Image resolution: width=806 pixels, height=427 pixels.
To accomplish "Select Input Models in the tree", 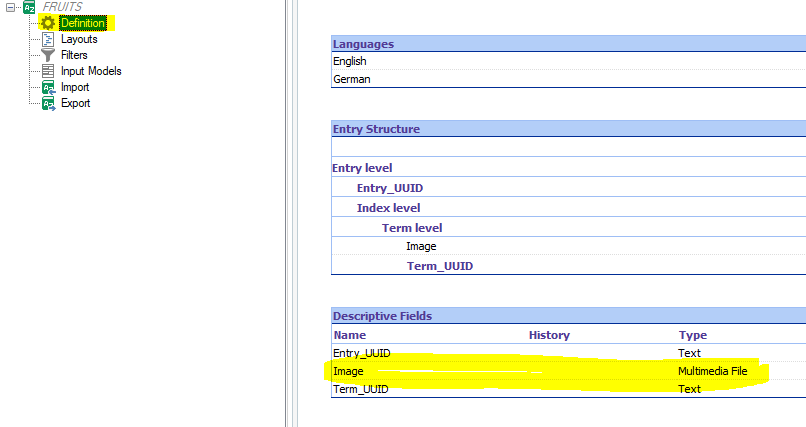I will [91, 71].
